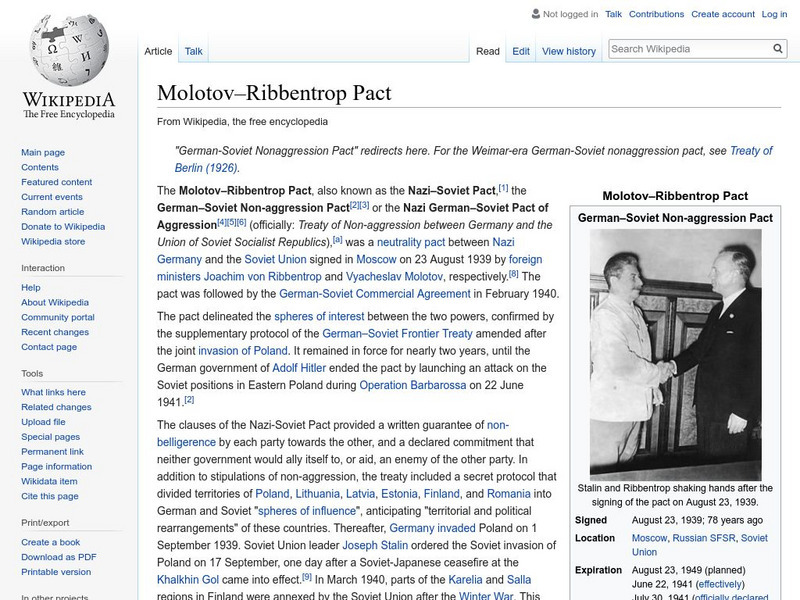
Task: Open Special pages
Action: [51, 436]
